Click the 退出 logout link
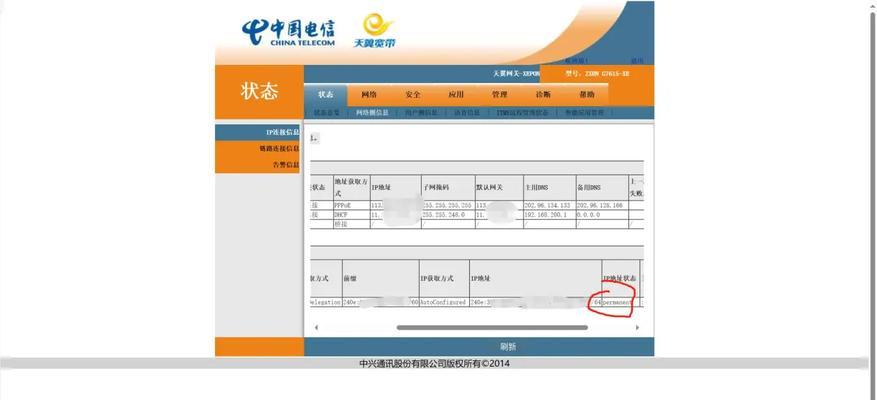 (x=637, y=60)
